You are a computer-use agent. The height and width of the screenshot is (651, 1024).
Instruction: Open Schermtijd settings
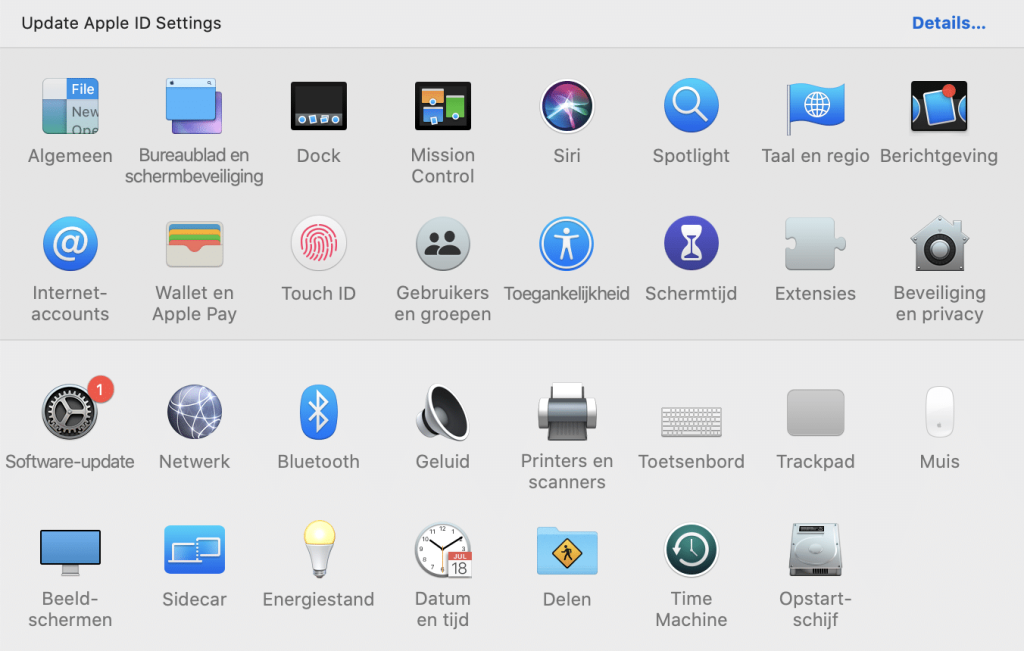[691, 244]
